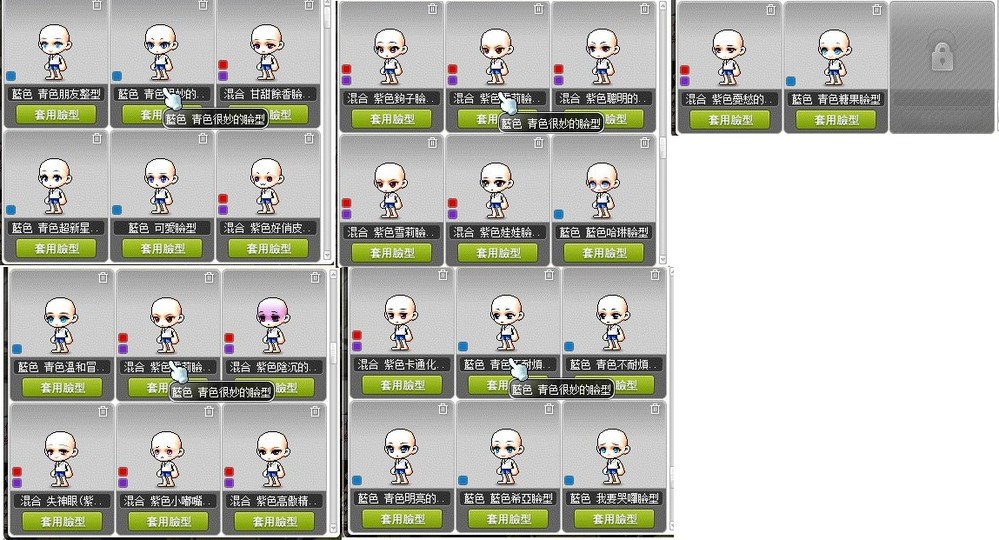Delete the 混合 紫色陰沉的 face slot
The height and width of the screenshot is (540, 999).
(315, 278)
